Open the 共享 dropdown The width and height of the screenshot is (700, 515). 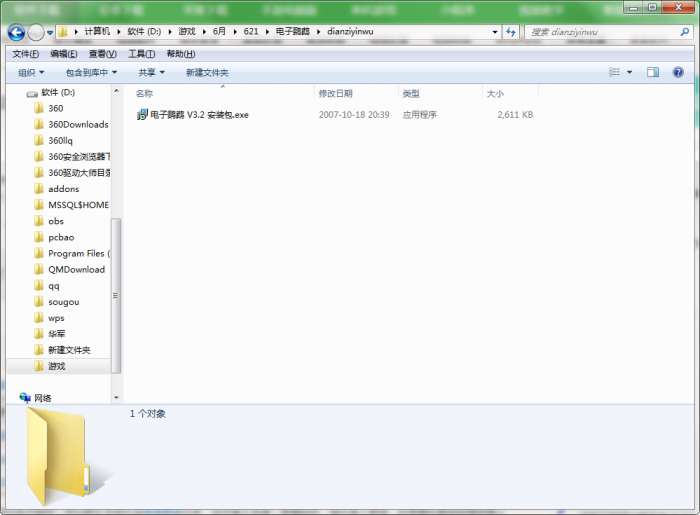click(x=151, y=72)
